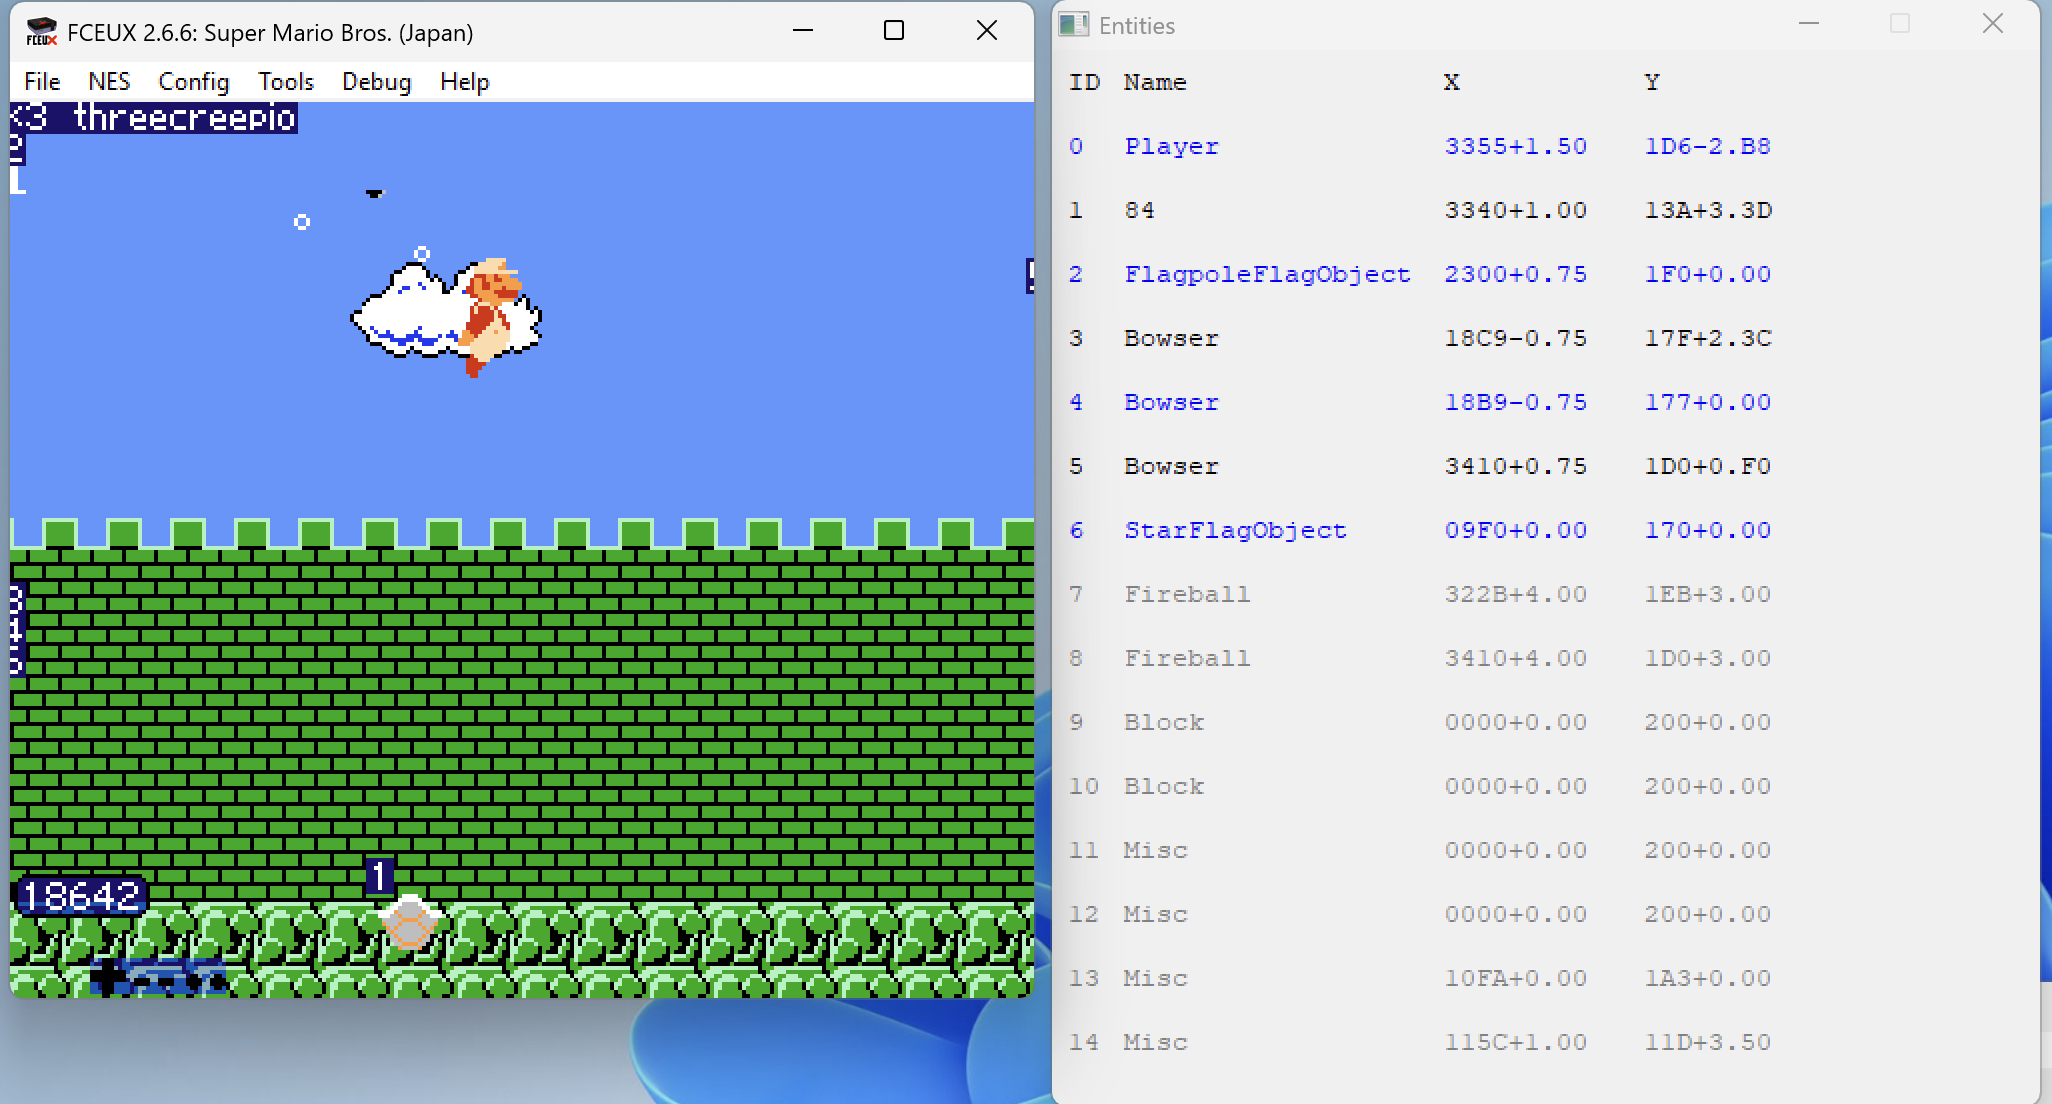Screen dimensions: 2052x1104
Task: Open the File menu
Action: (x=42, y=82)
